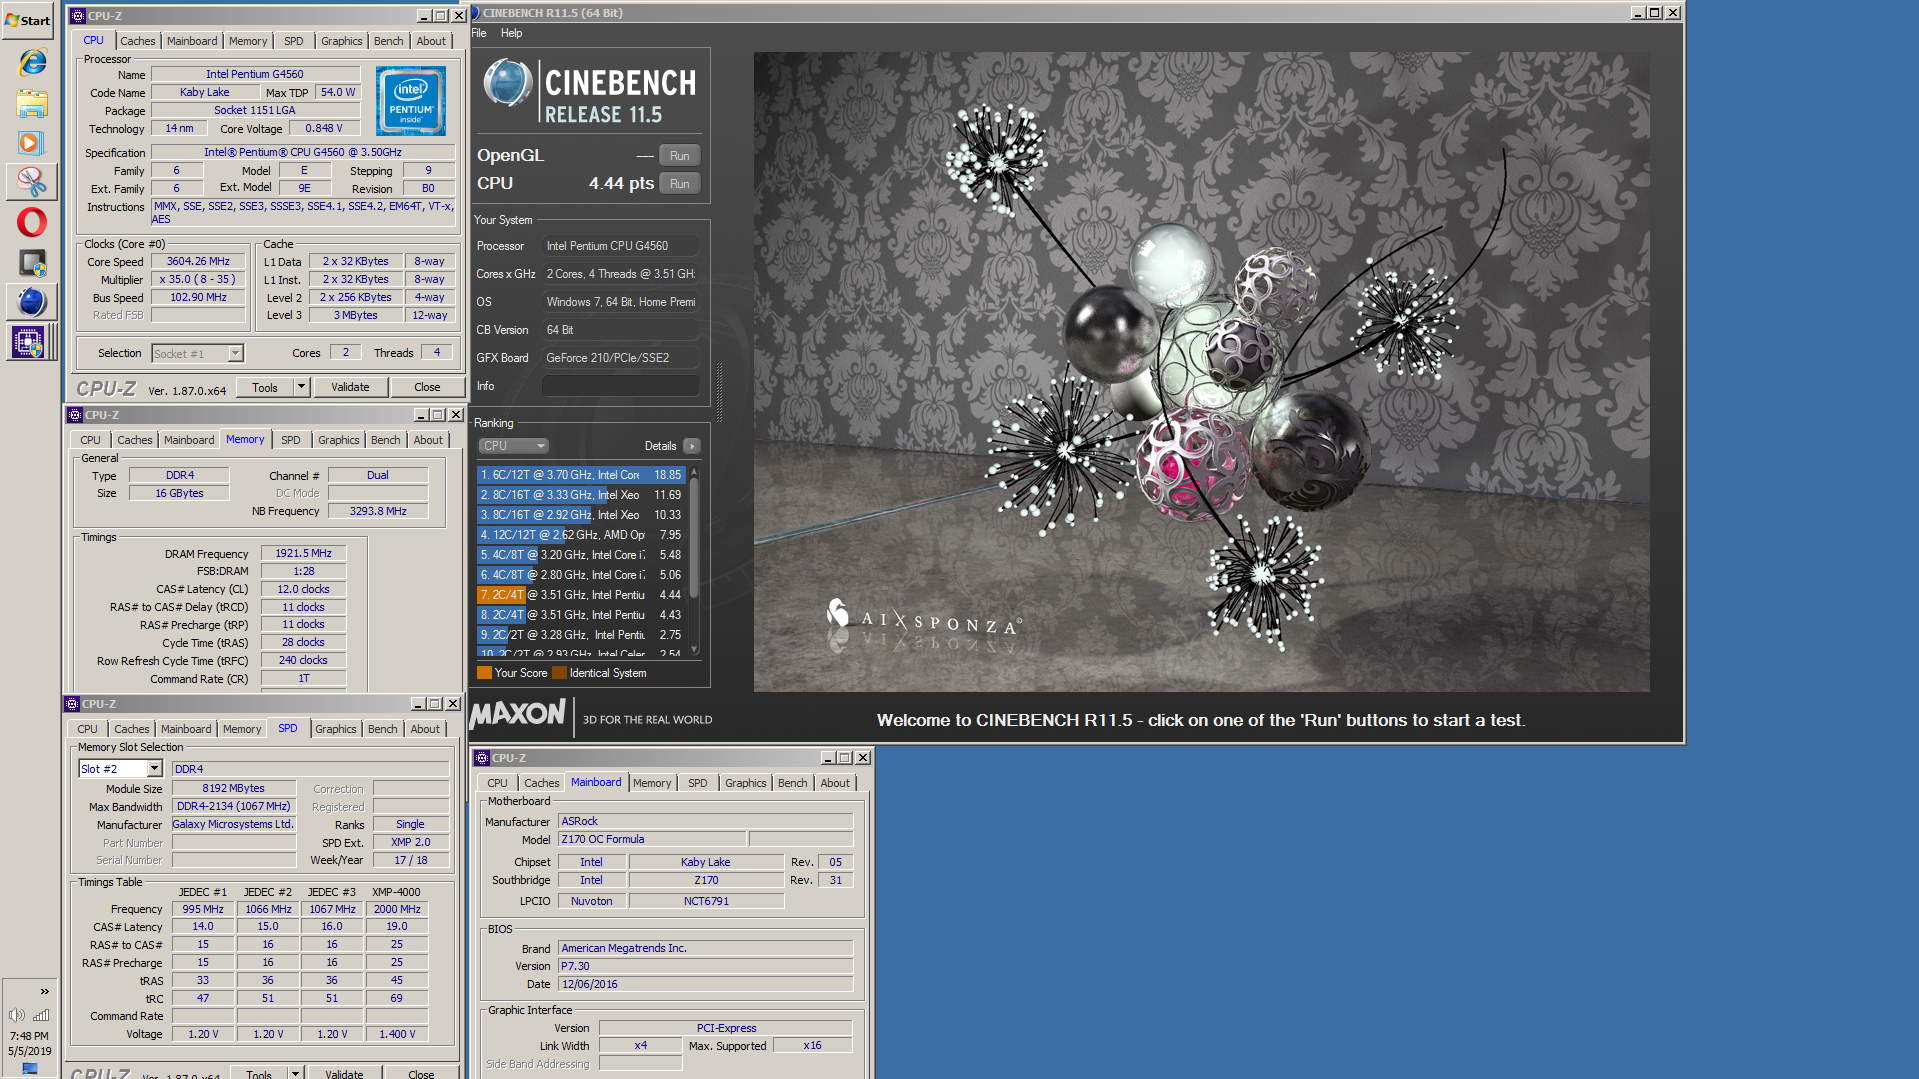
Task: Click Tools button in the top CPU-Z window
Action: point(265,387)
